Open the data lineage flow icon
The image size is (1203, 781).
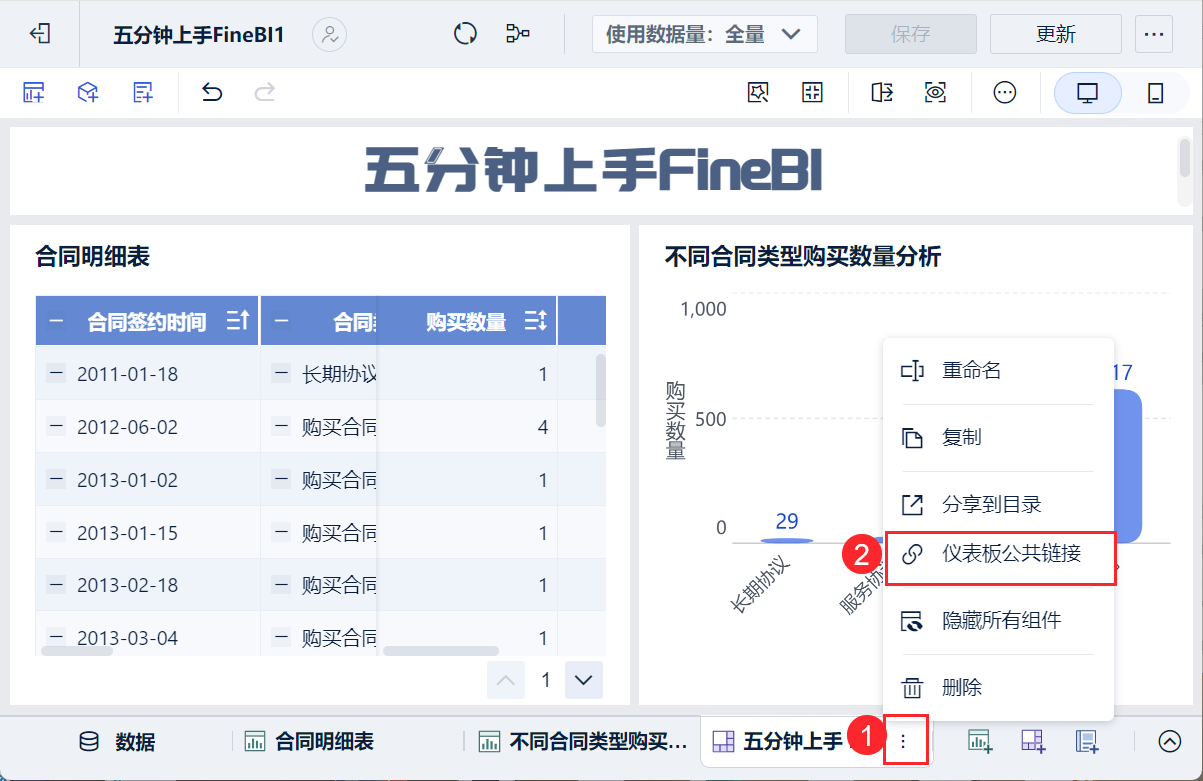pyautogui.click(x=518, y=34)
